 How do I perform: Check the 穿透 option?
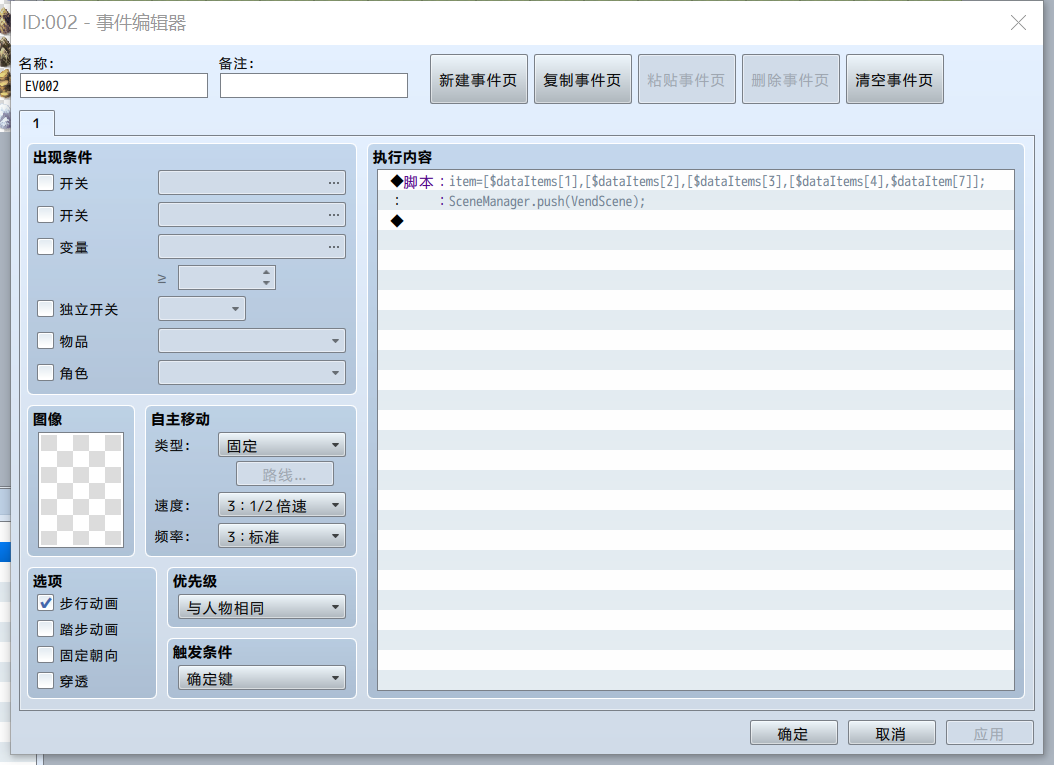click(x=45, y=680)
